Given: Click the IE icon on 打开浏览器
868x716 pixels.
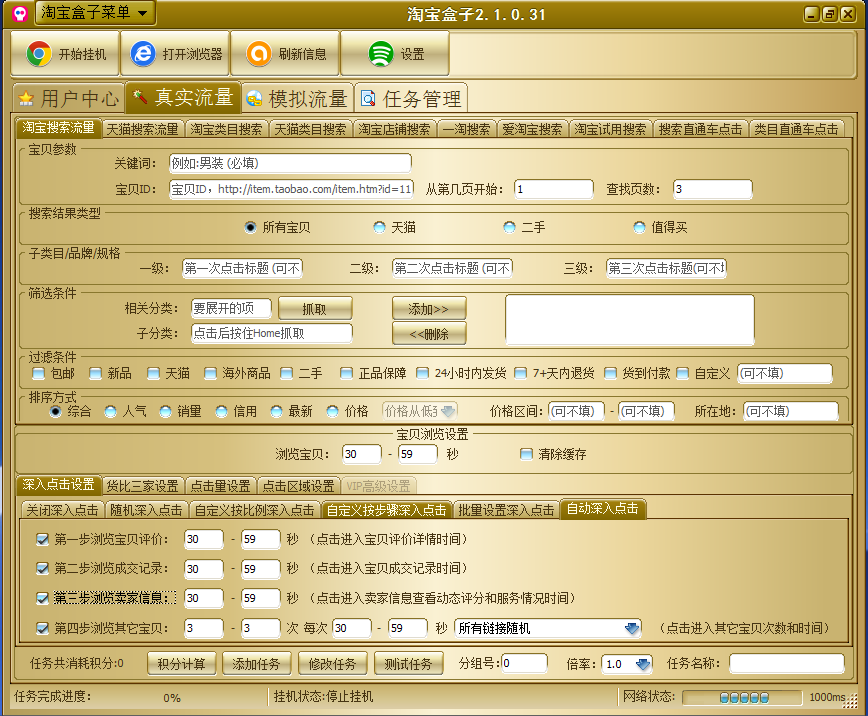Looking at the screenshot, I should [143, 54].
